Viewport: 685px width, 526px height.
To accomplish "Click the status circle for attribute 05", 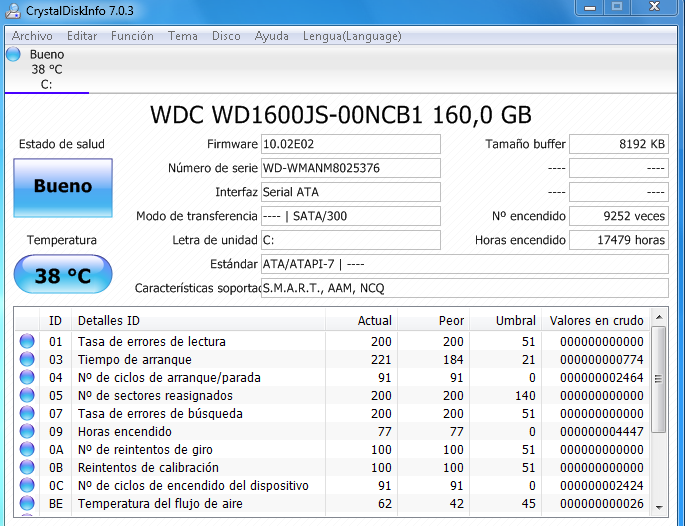I will tap(27, 395).
